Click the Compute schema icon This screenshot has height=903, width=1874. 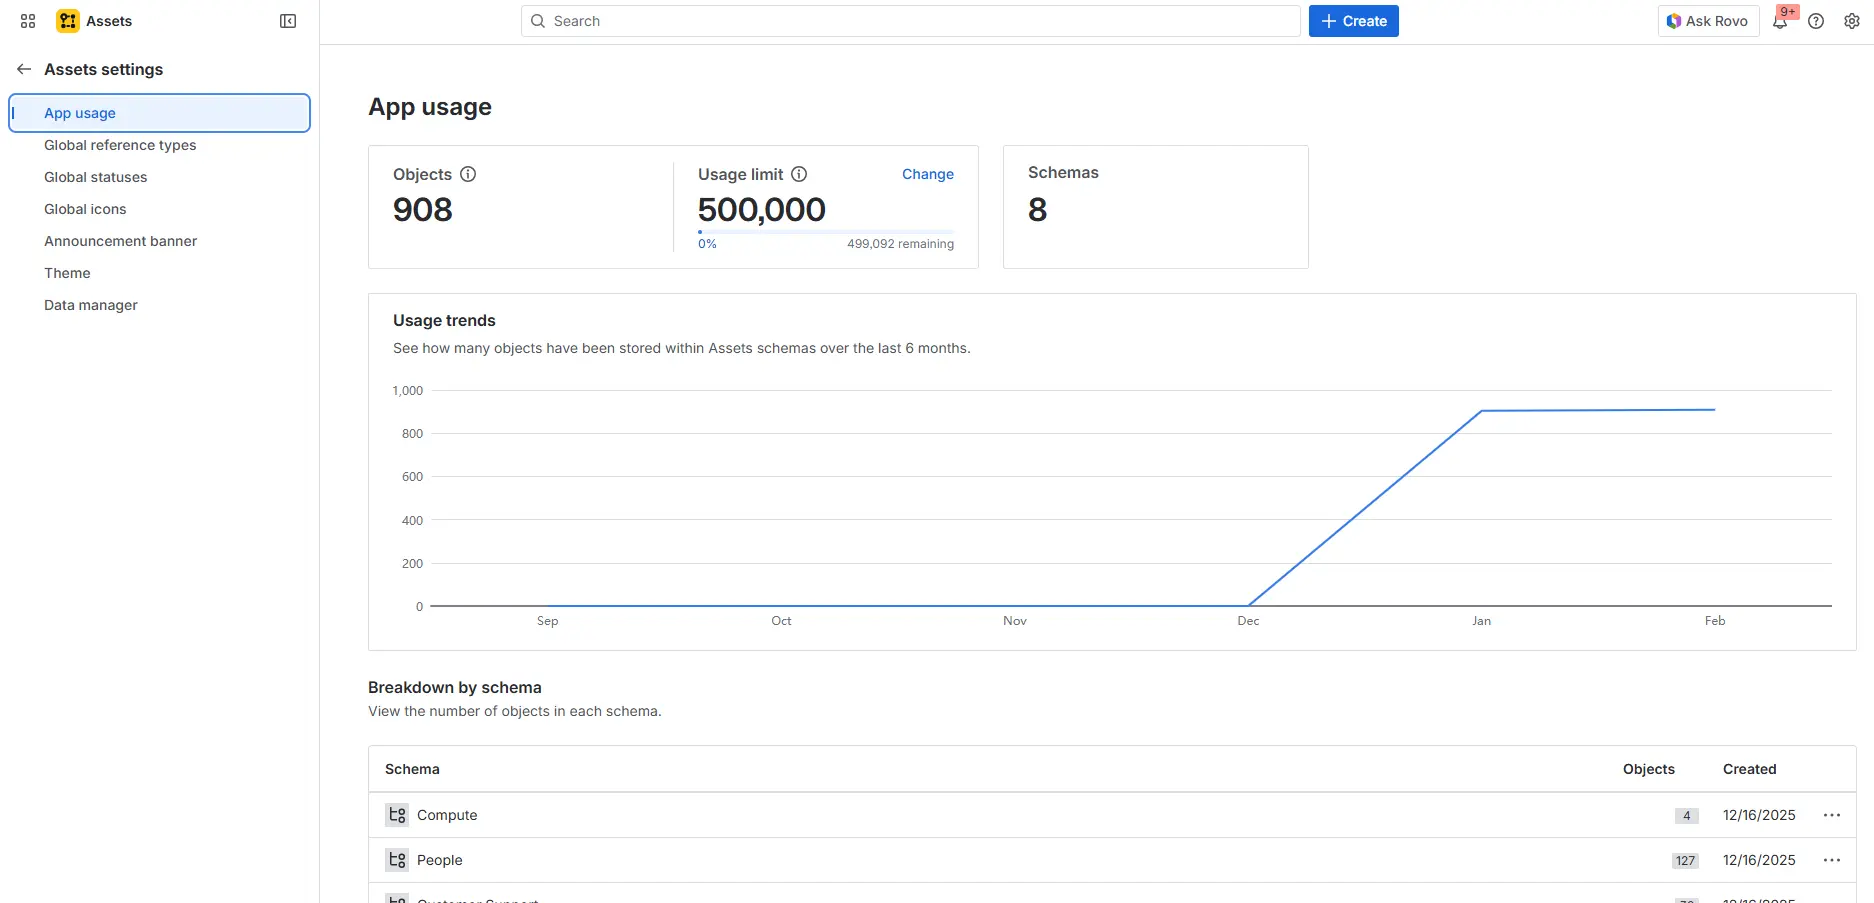[x=397, y=815]
